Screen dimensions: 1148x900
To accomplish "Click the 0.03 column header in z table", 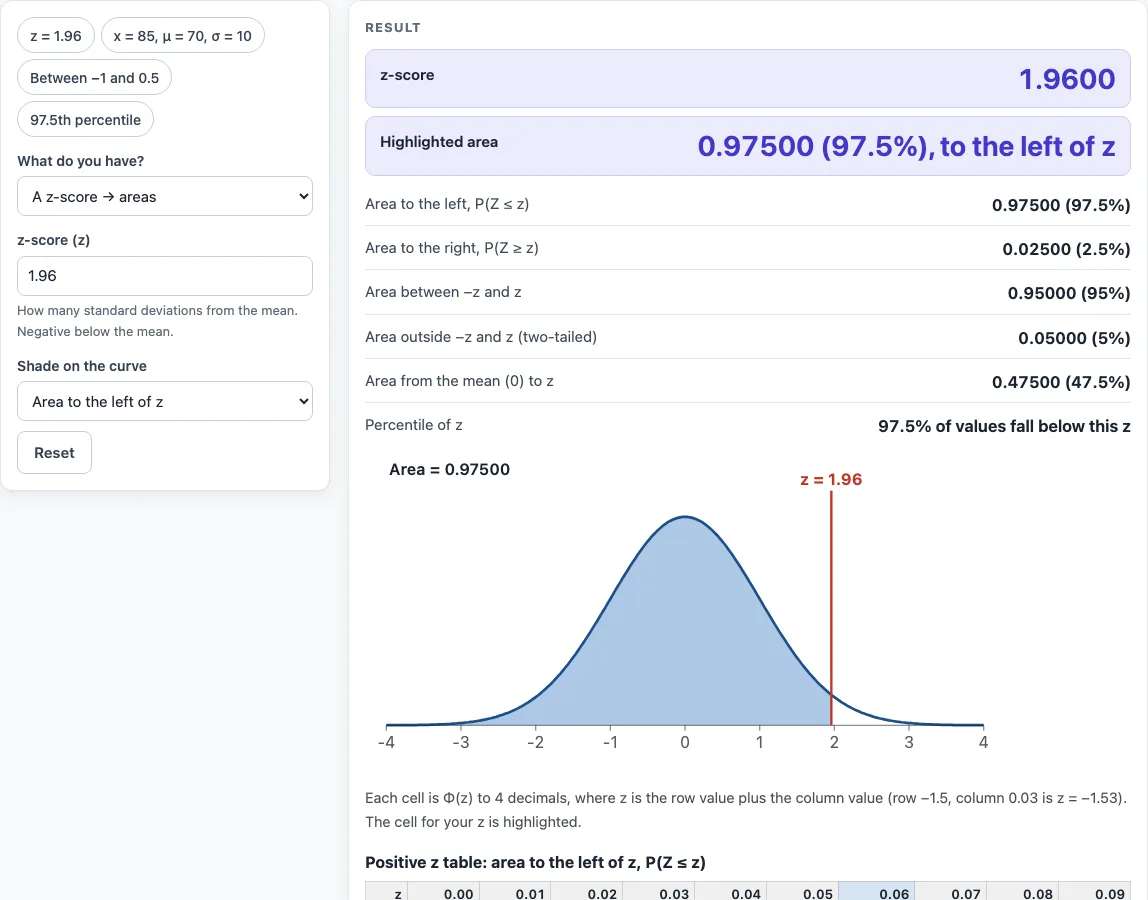I will [660, 891].
